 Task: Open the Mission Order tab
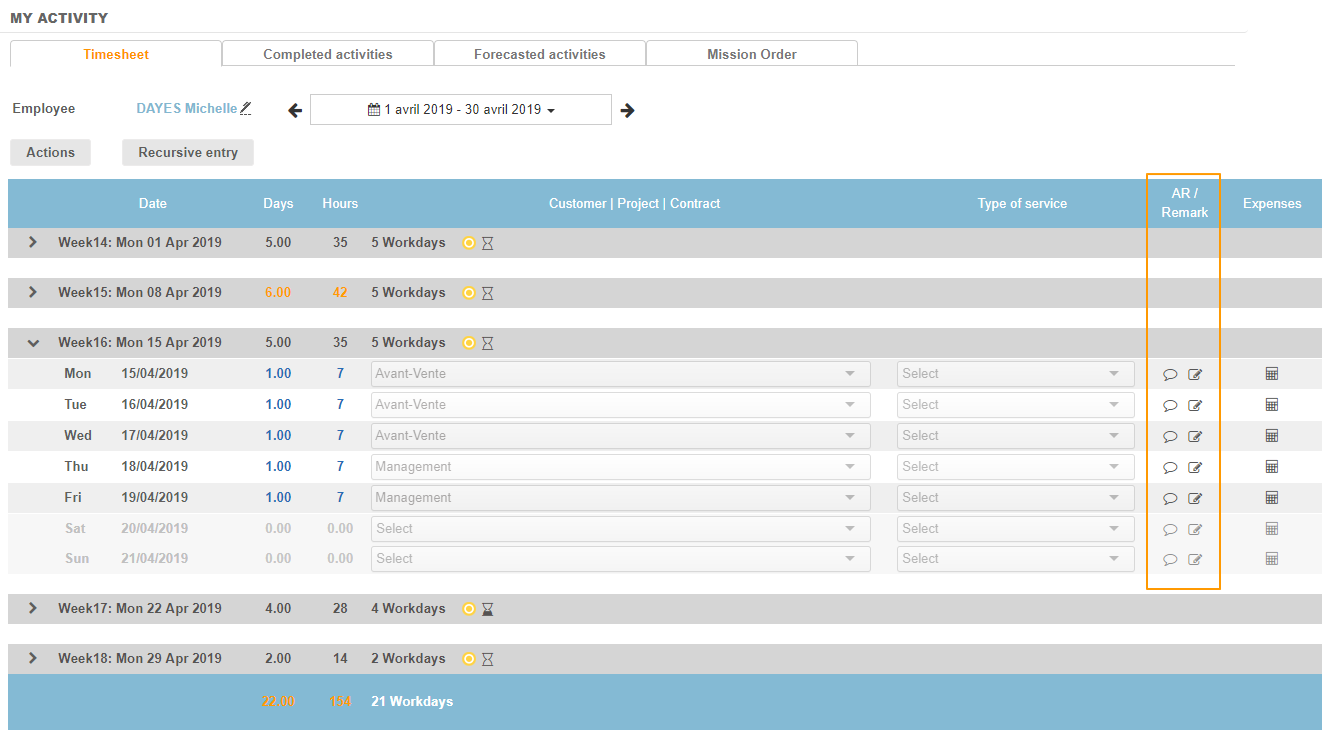751,54
